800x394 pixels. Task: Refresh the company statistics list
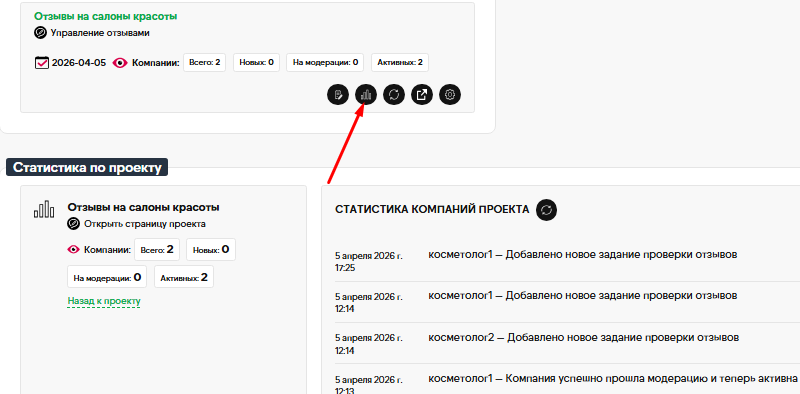pyautogui.click(x=546, y=210)
